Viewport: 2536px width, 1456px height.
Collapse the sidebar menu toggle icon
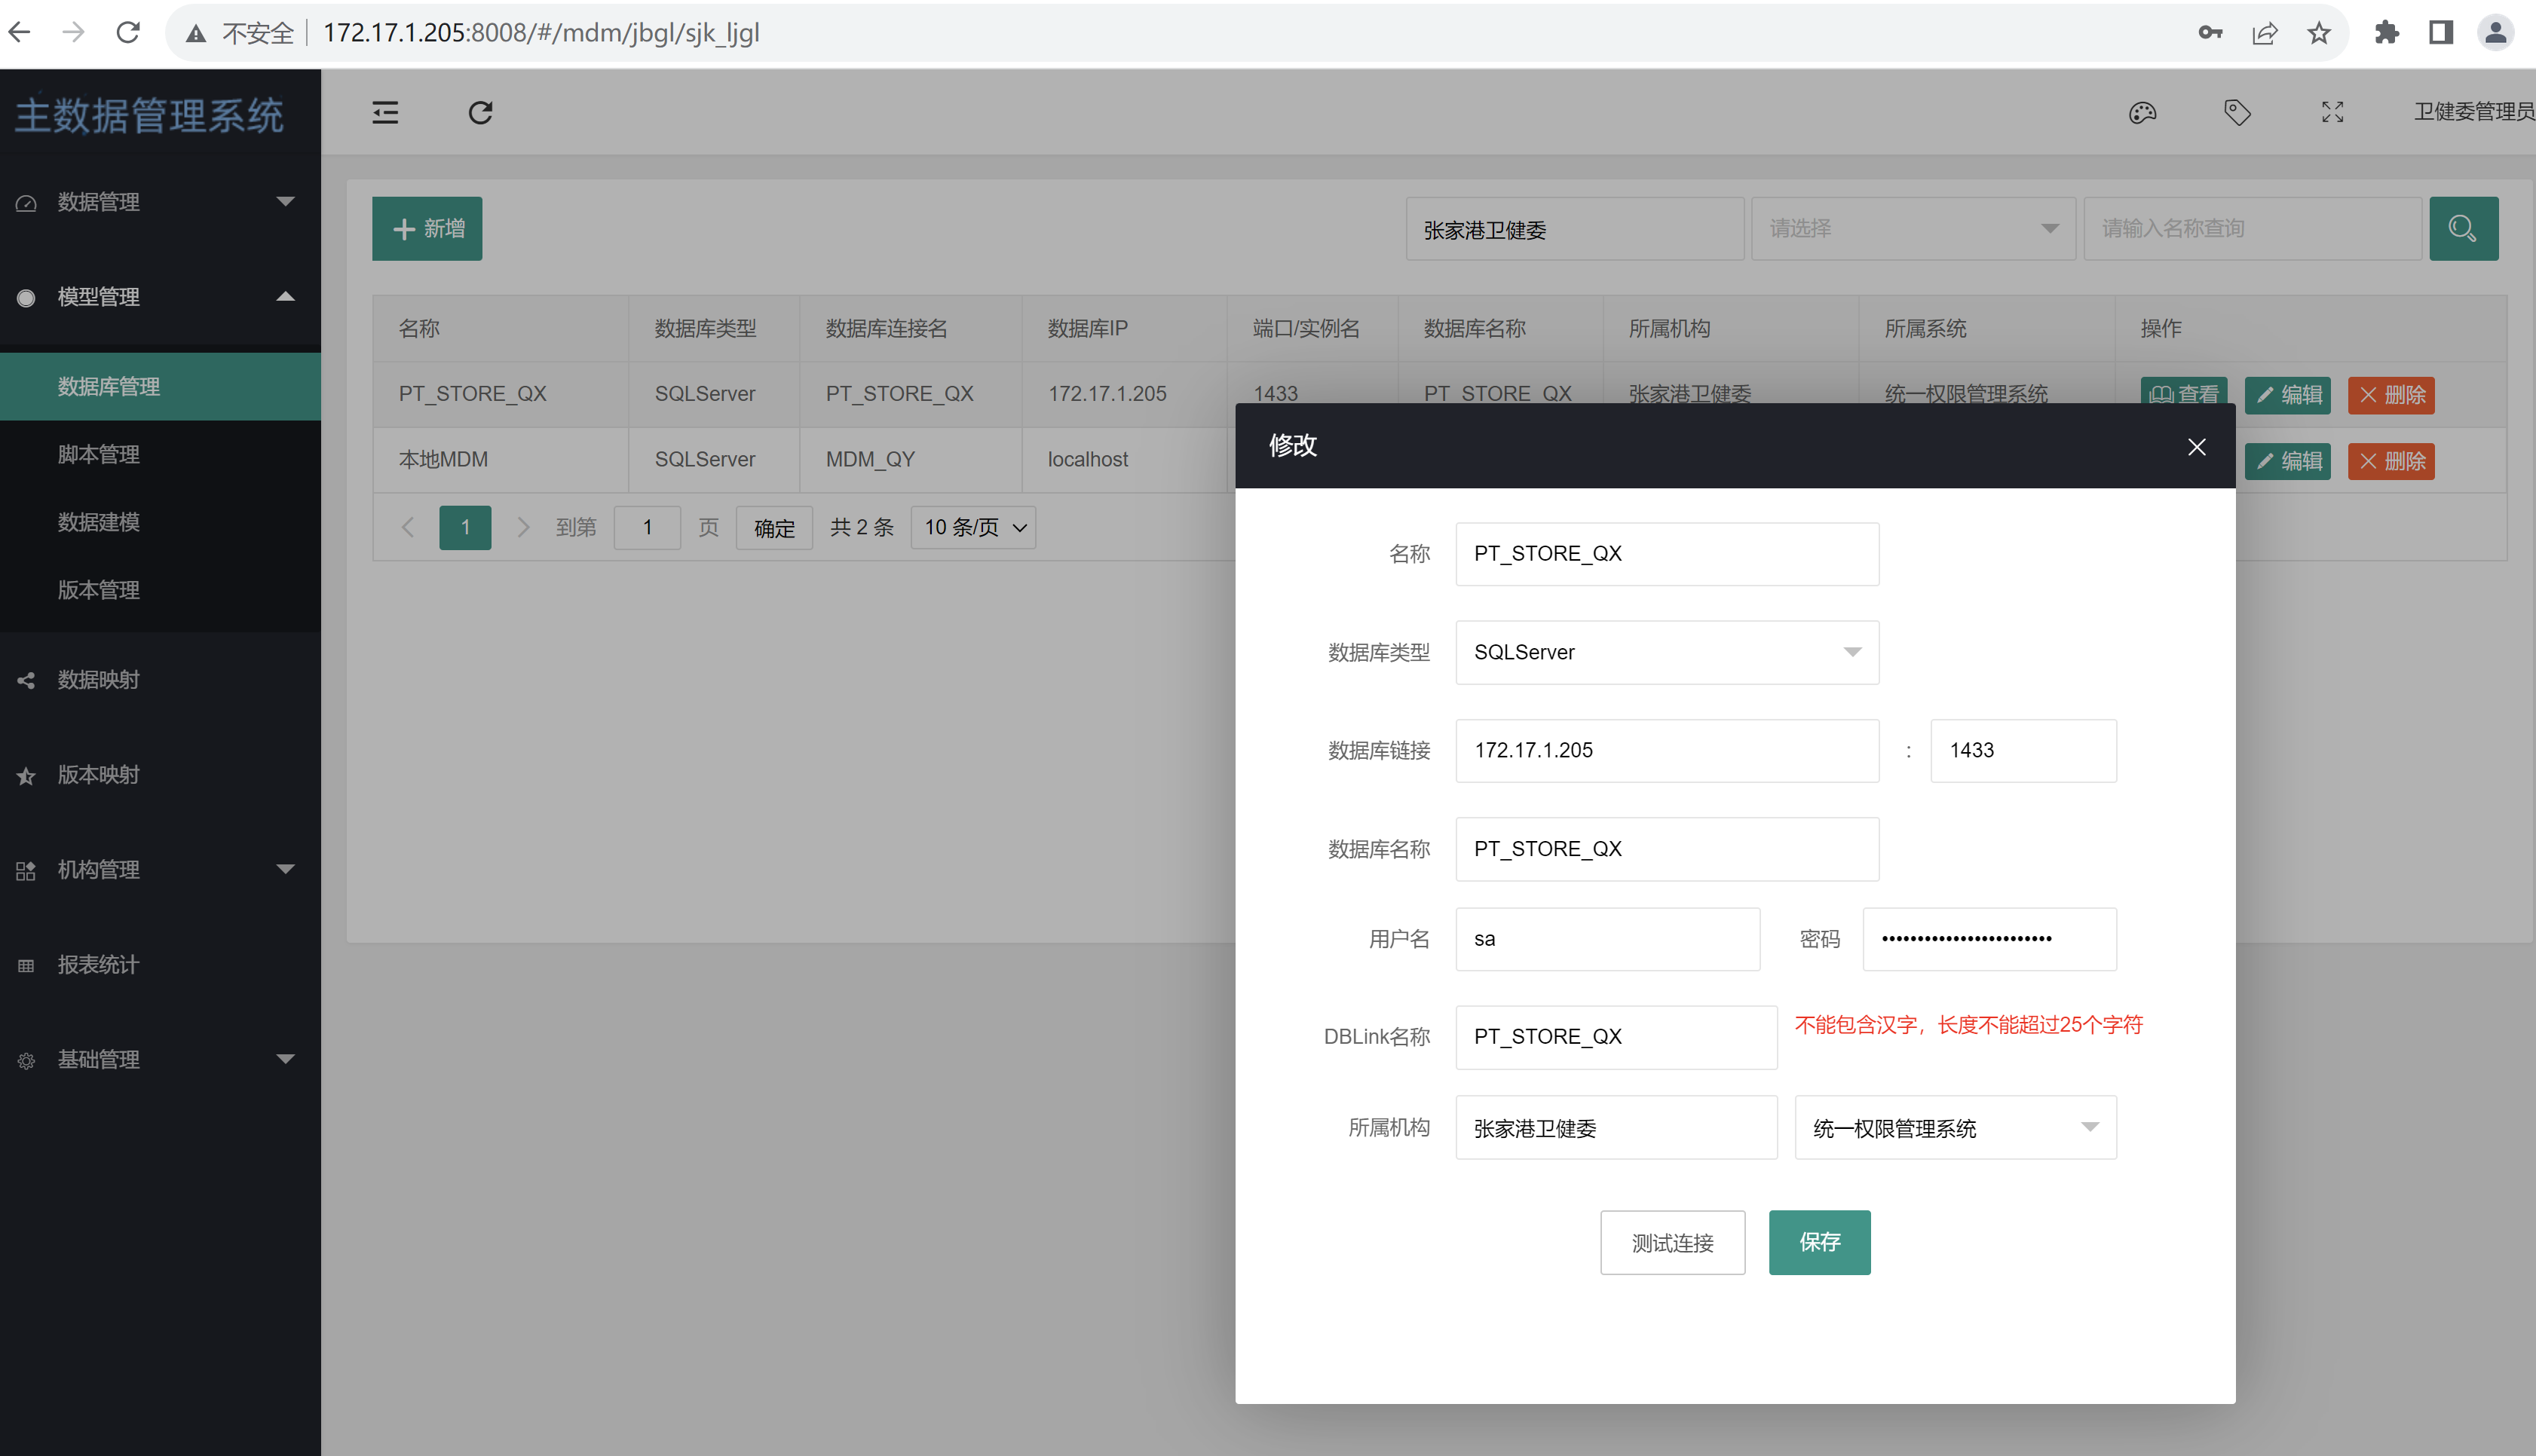point(385,112)
